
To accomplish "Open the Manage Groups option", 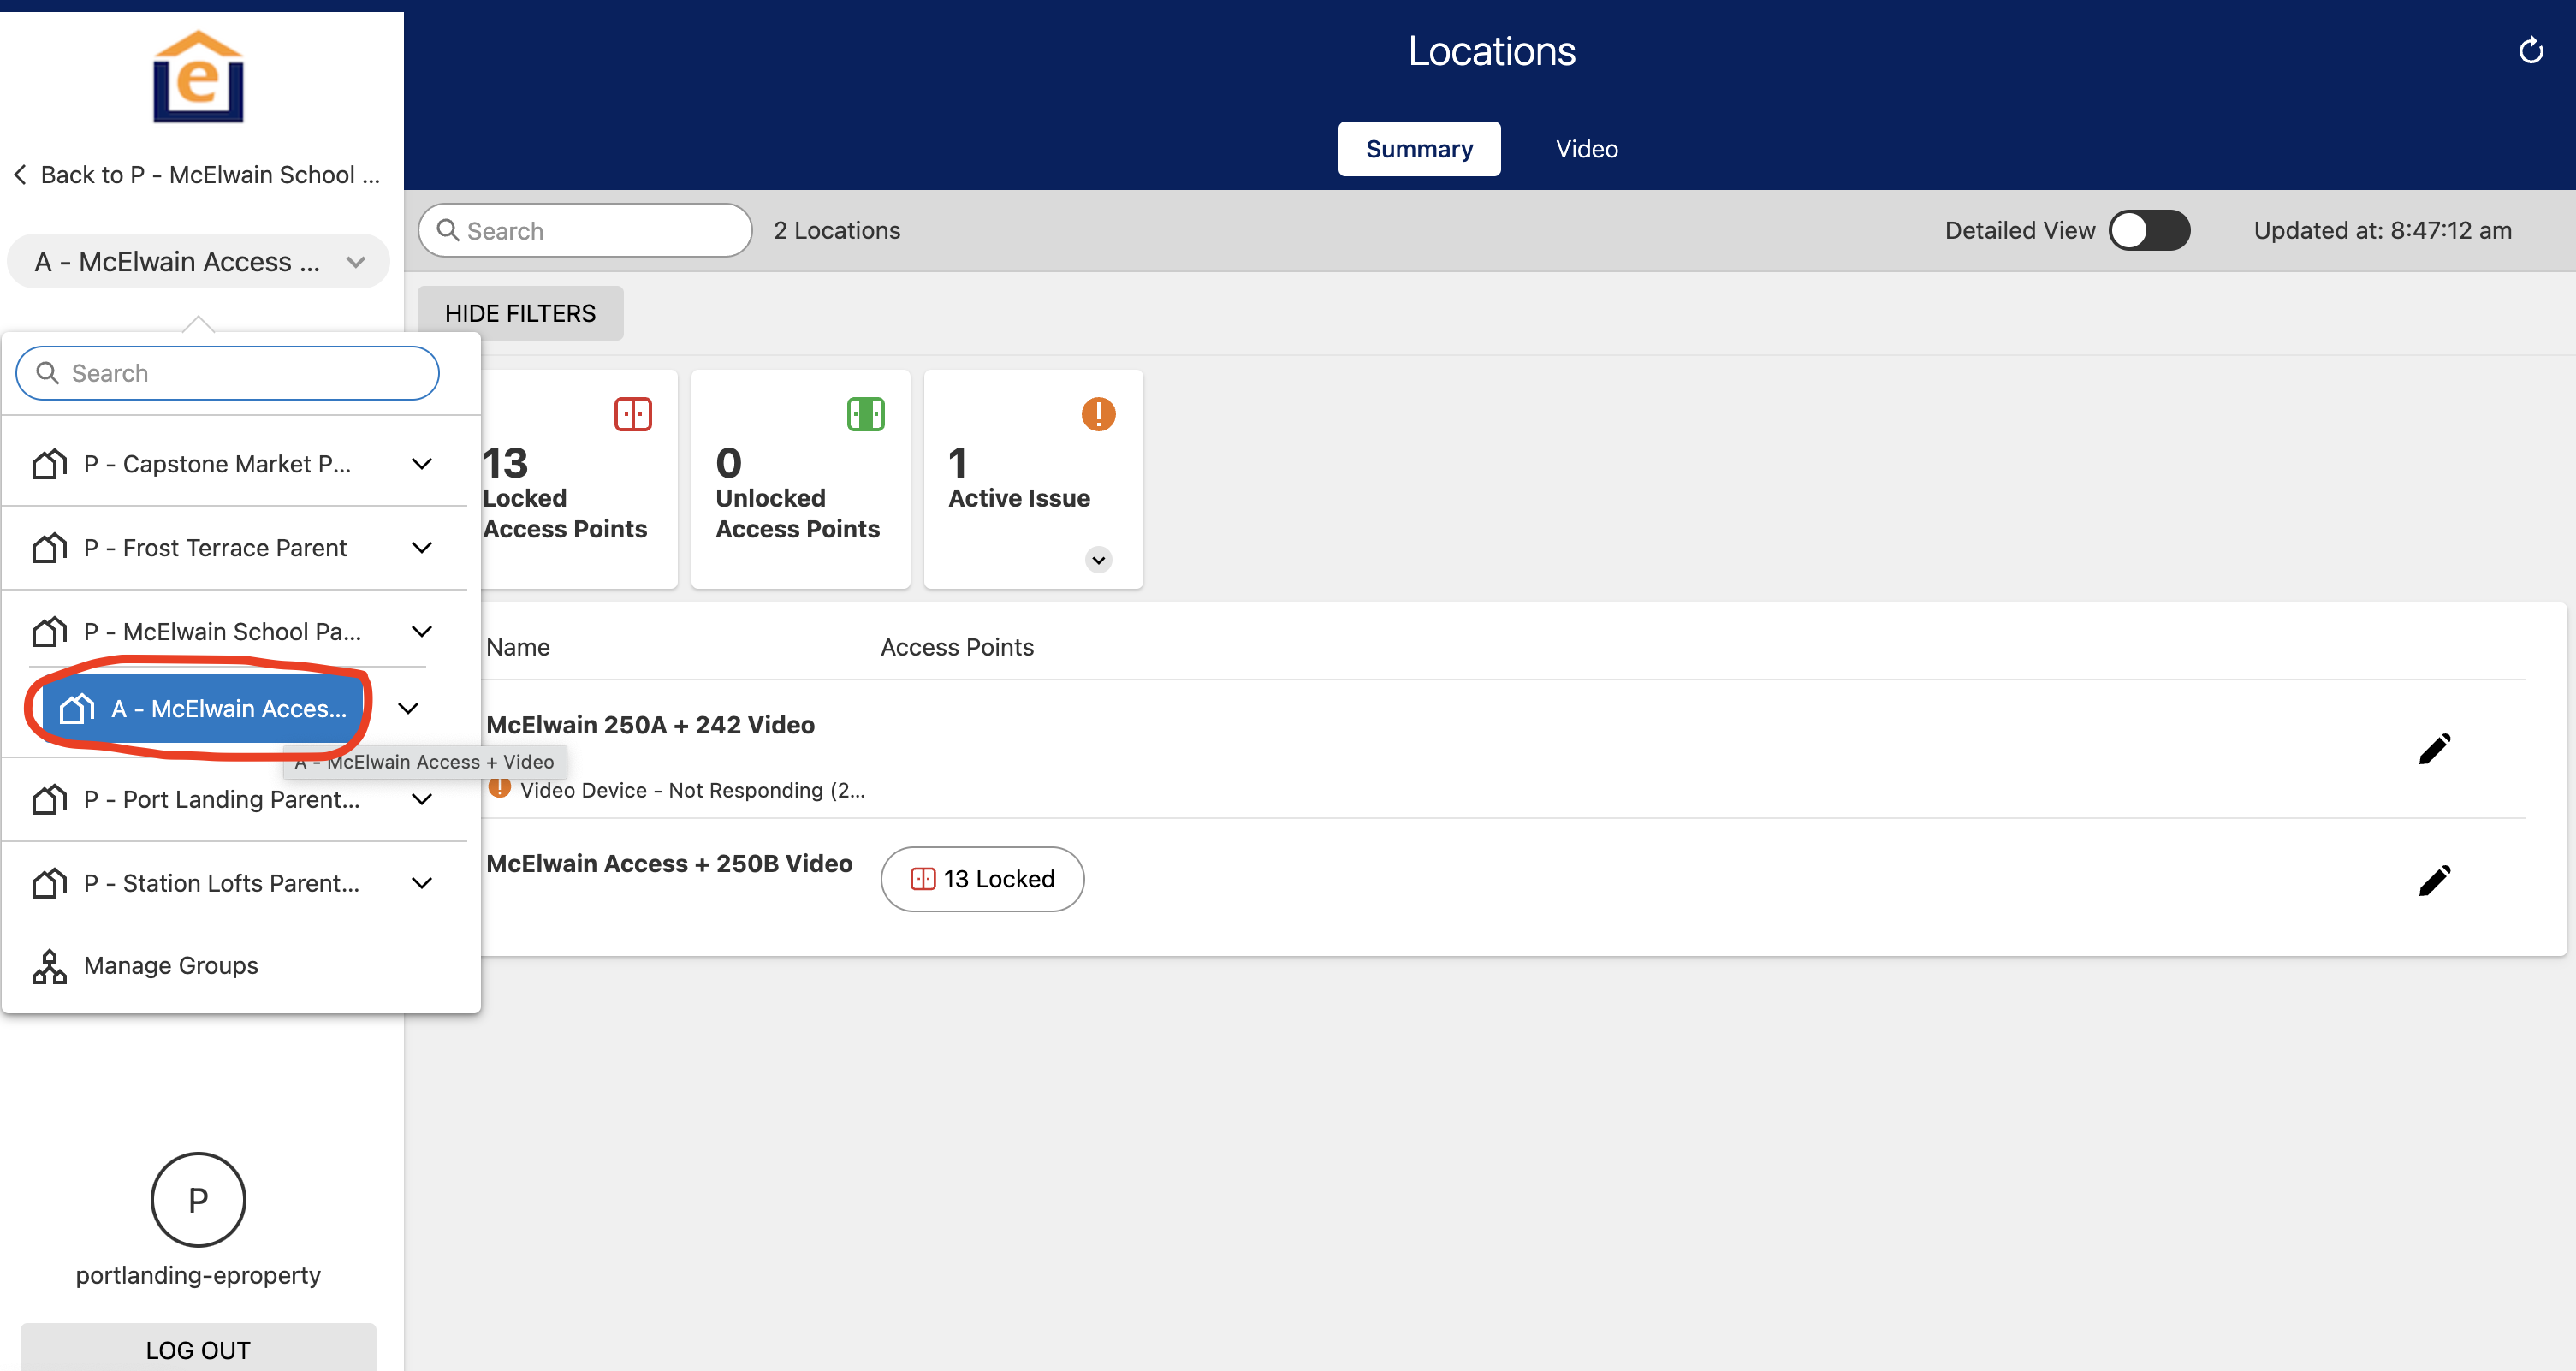I will click(170, 965).
